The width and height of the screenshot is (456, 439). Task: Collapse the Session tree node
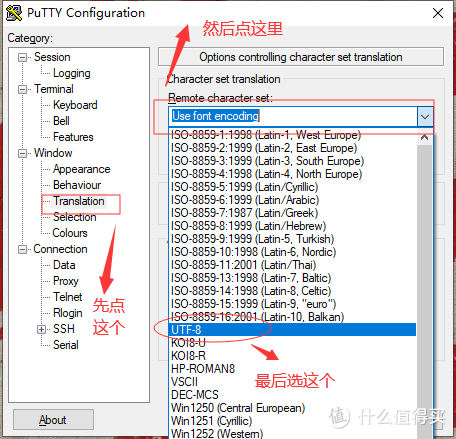[x=22, y=57]
